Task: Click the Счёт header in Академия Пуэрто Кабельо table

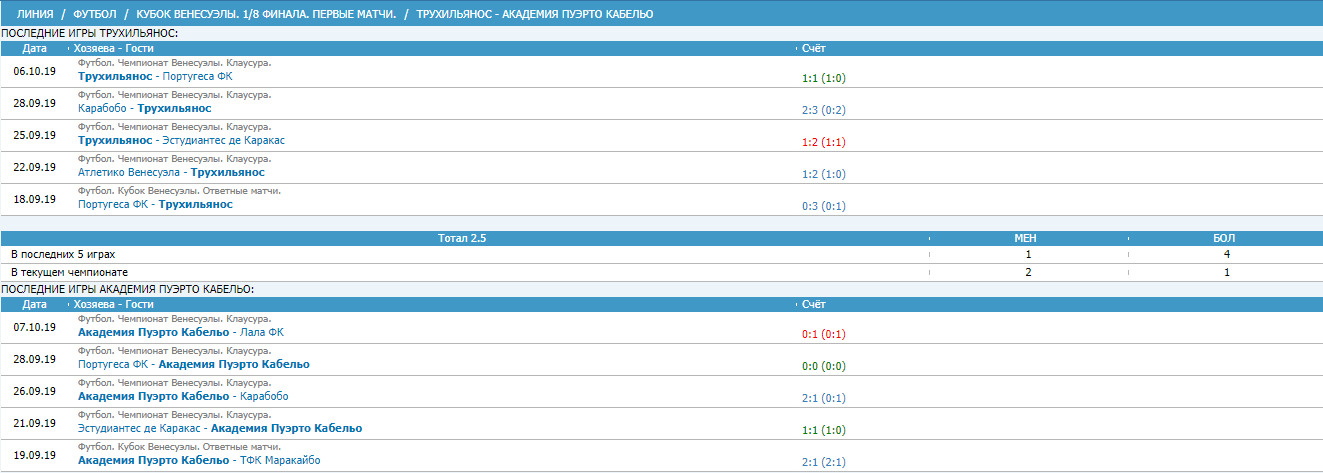Action: (814, 304)
